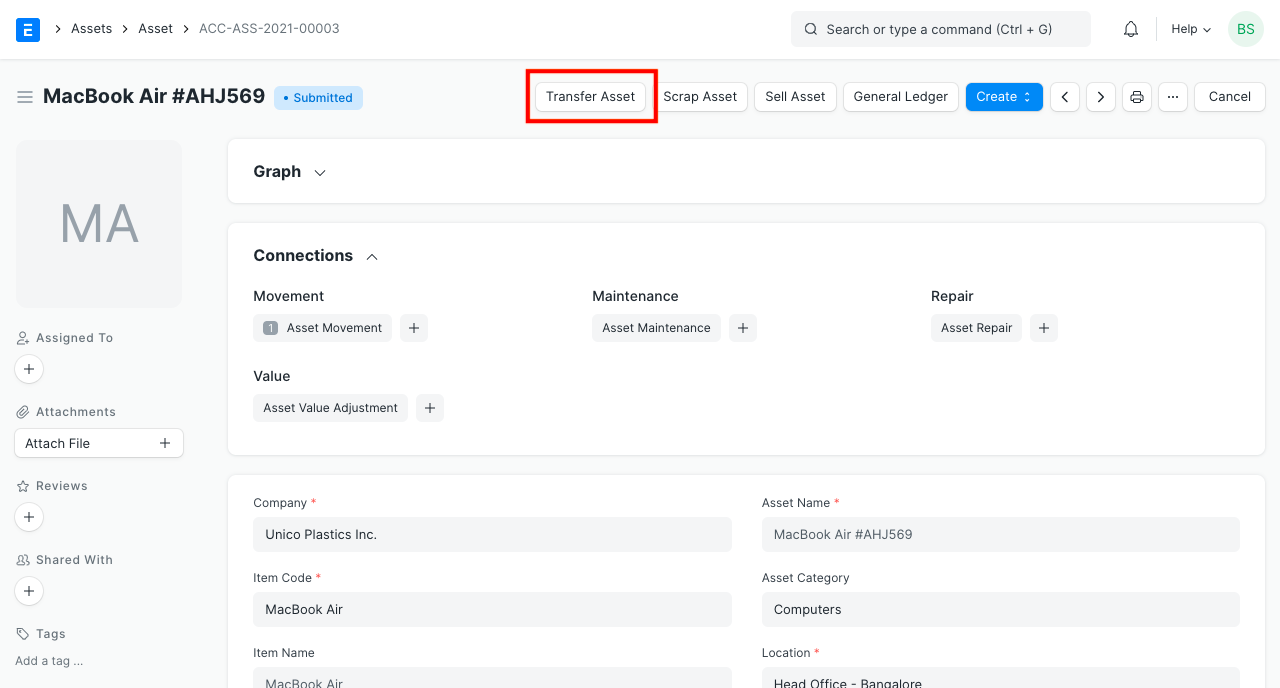Open notifications bell

coord(1130,28)
